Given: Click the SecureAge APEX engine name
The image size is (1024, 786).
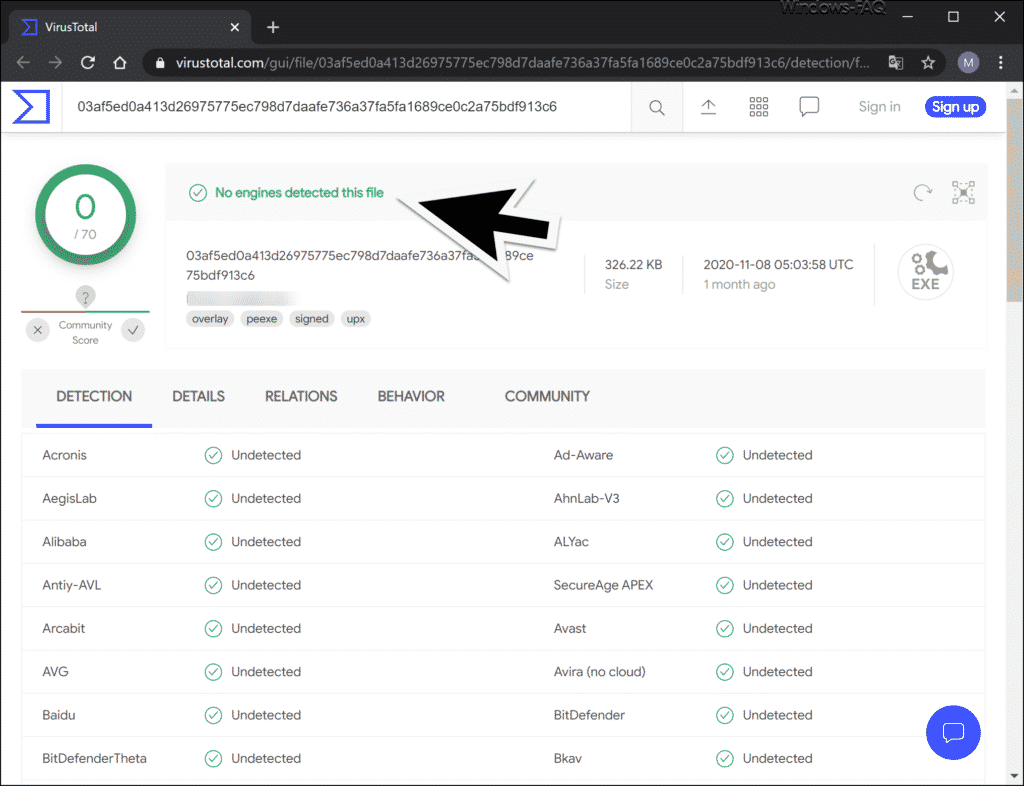Looking at the screenshot, I should (603, 585).
